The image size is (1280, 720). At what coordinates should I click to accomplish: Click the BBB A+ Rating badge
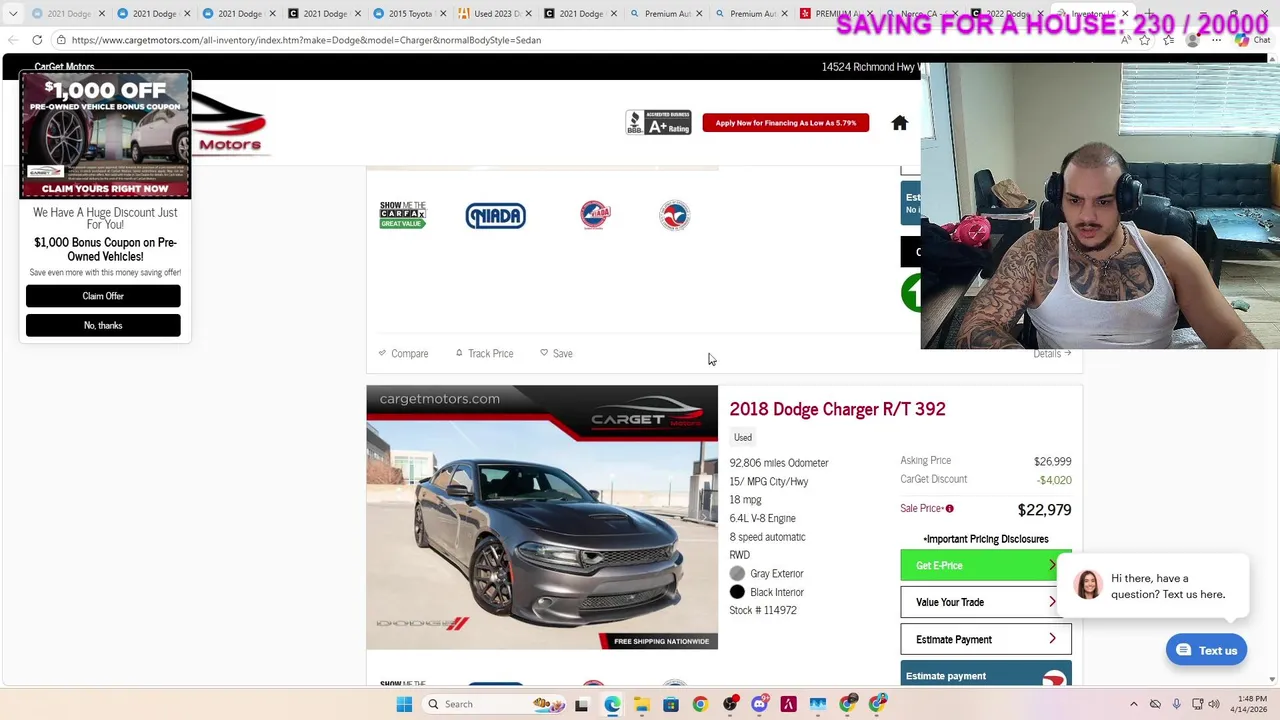(658, 122)
